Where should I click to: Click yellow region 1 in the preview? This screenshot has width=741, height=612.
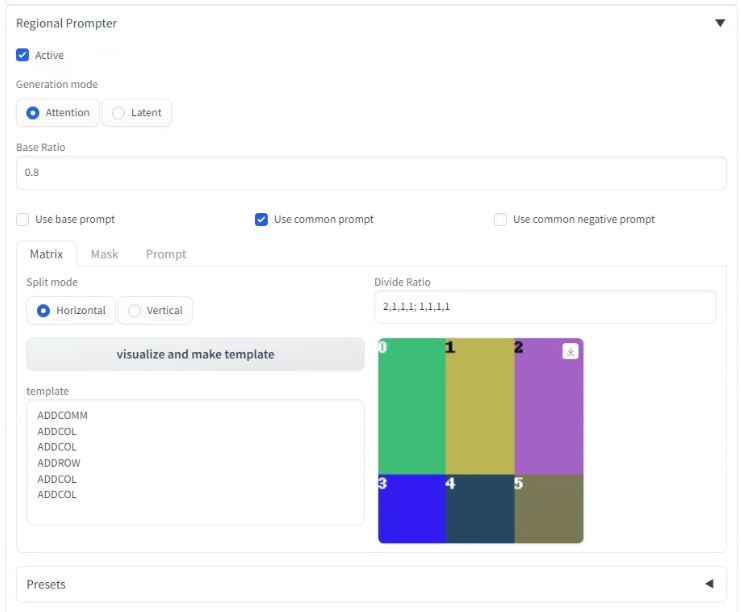tap(480, 406)
